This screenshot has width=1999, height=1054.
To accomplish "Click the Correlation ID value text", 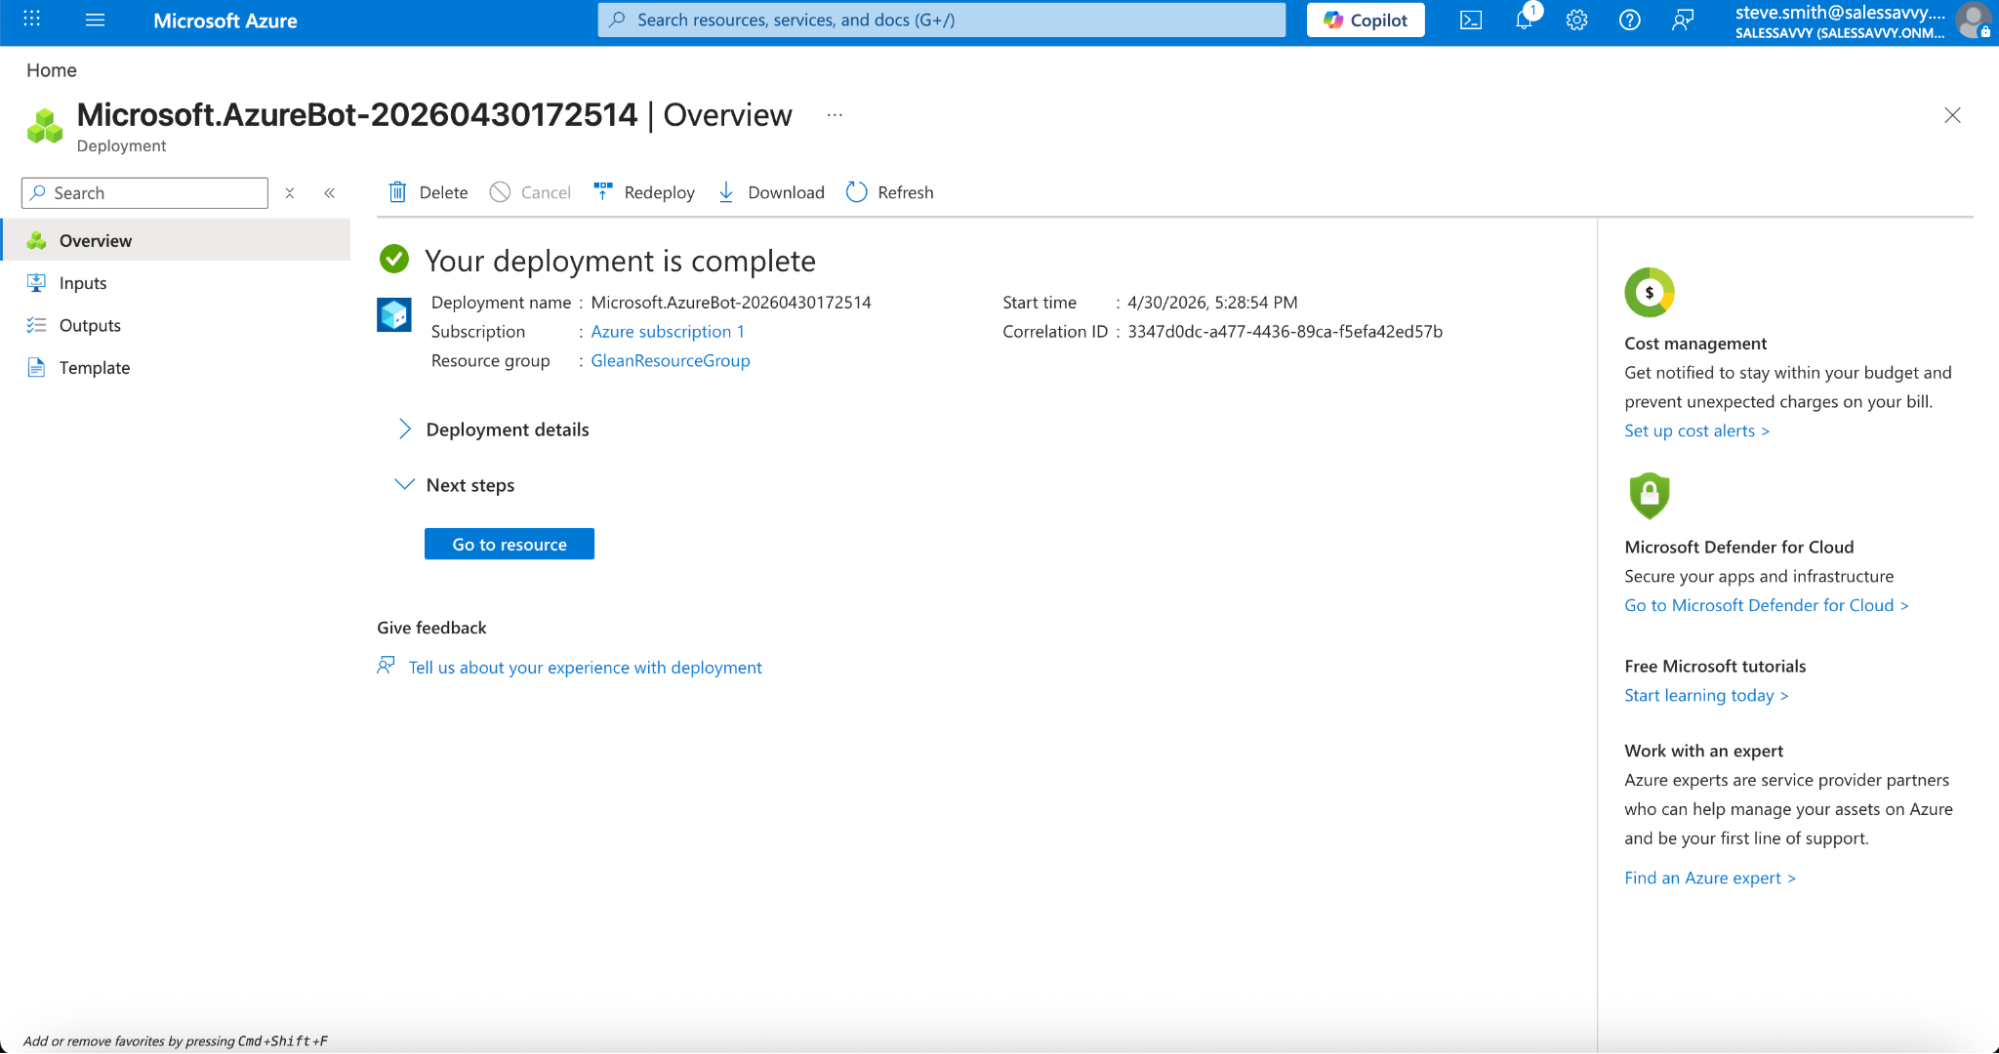I will [1285, 331].
